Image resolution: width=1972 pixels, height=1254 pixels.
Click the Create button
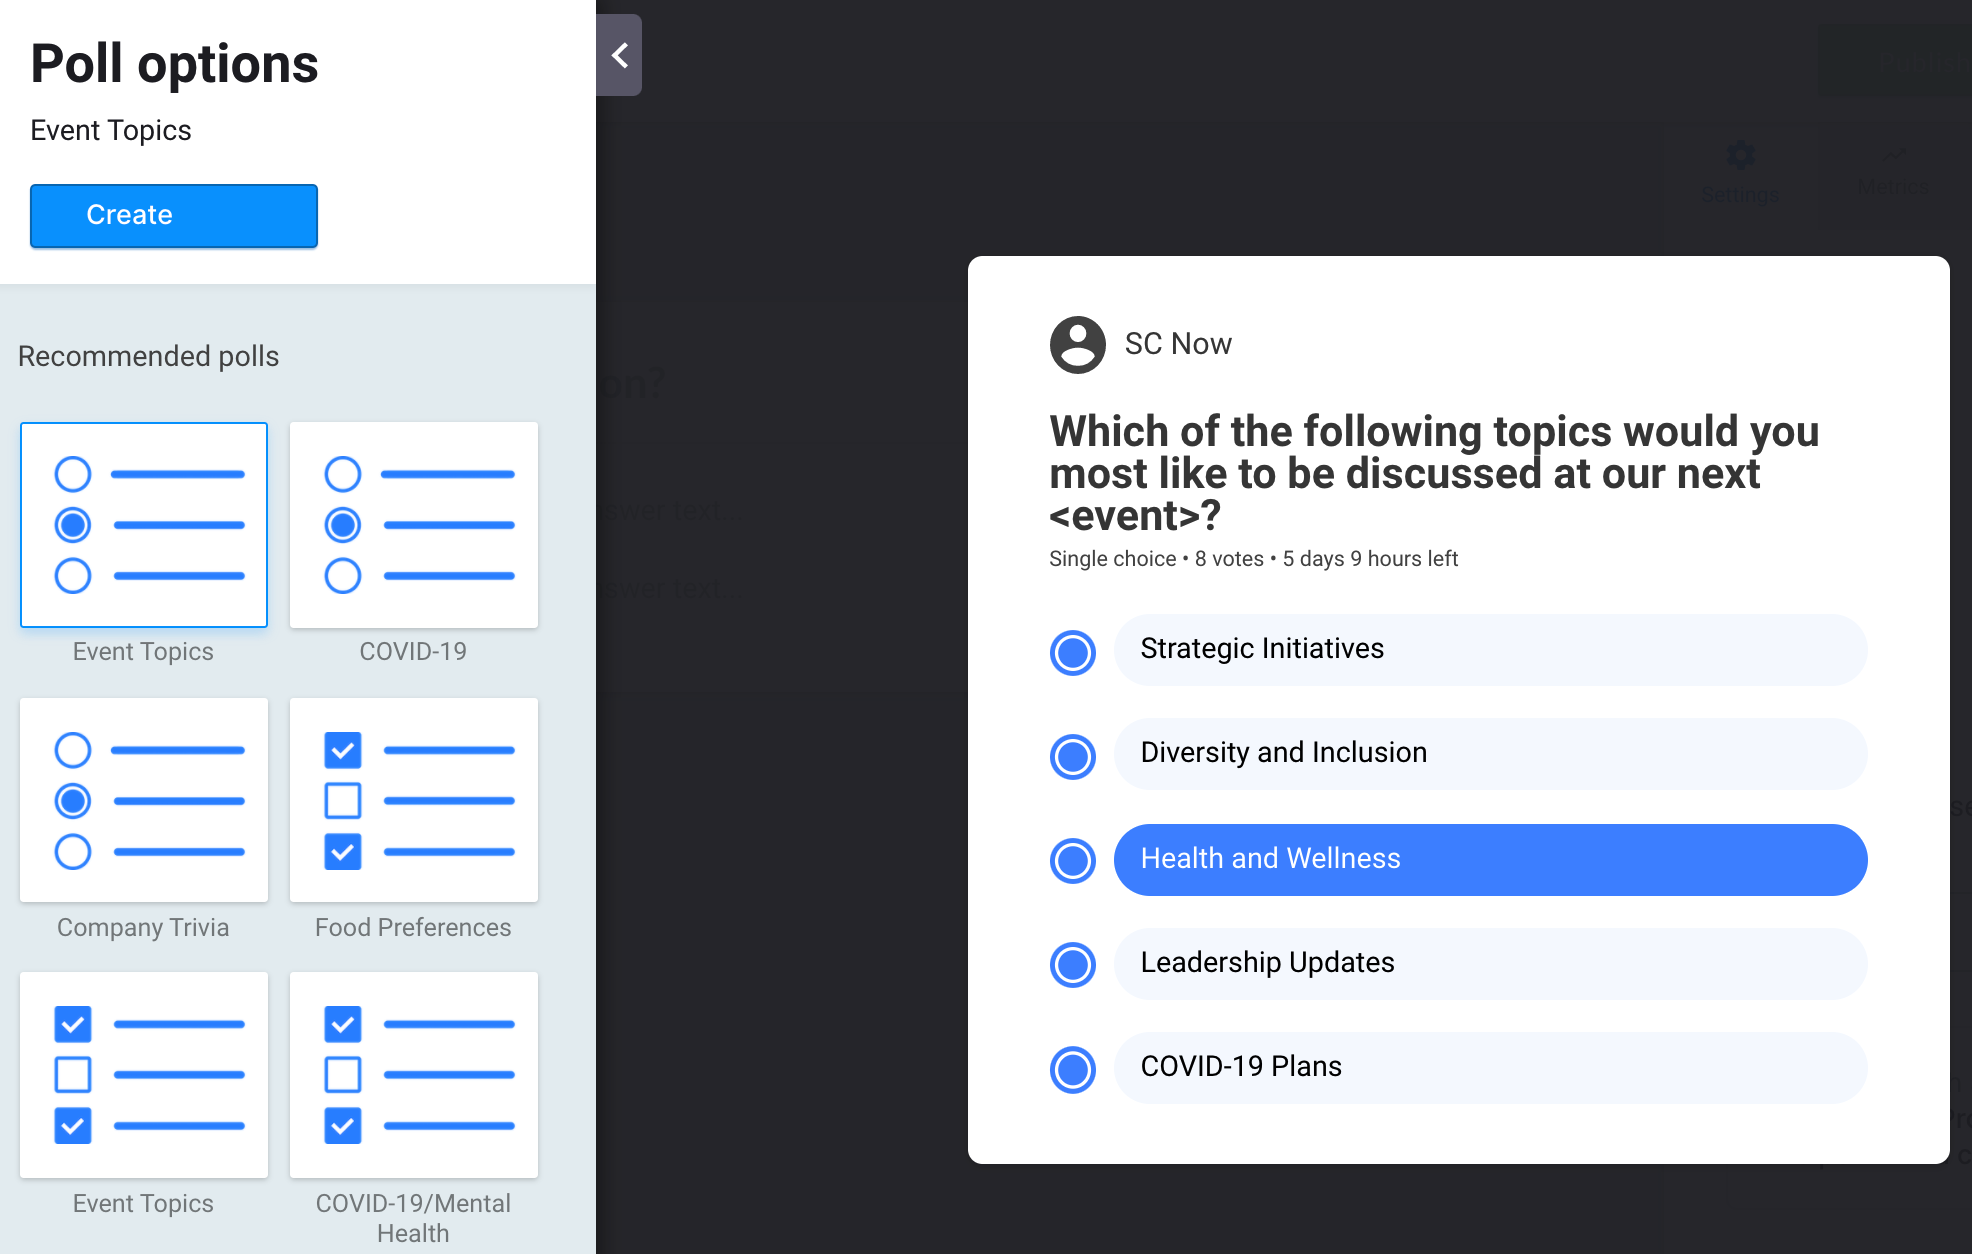[x=174, y=215]
